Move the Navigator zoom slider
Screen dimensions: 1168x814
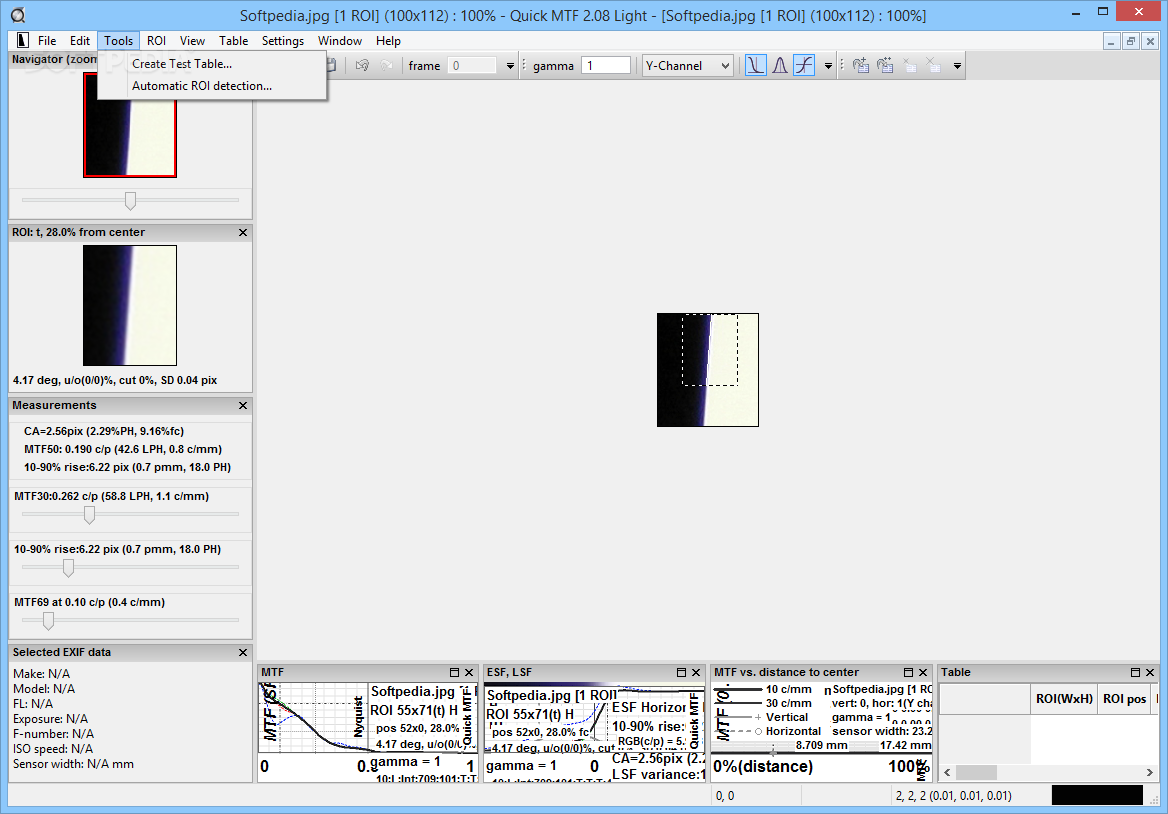(x=130, y=200)
